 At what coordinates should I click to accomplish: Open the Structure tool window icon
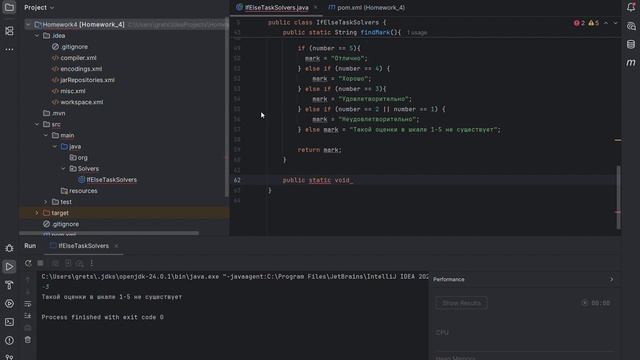9,31
